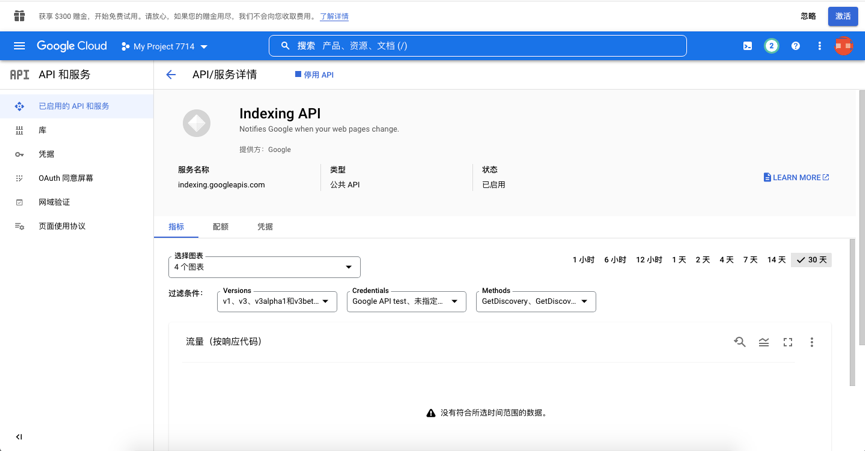The image size is (865, 451).
Task: Open OAuth 同意屏幕 in sidebar
Action: [x=77, y=178]
